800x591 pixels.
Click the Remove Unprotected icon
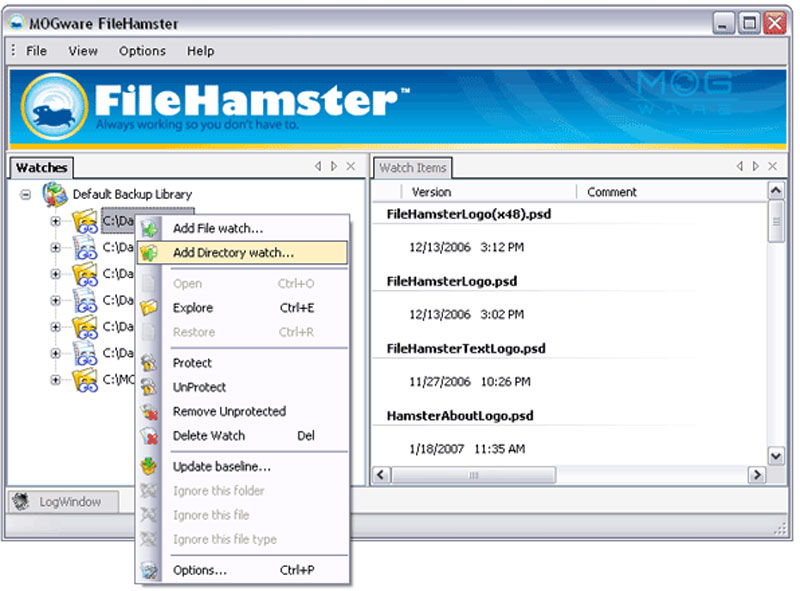149,411
